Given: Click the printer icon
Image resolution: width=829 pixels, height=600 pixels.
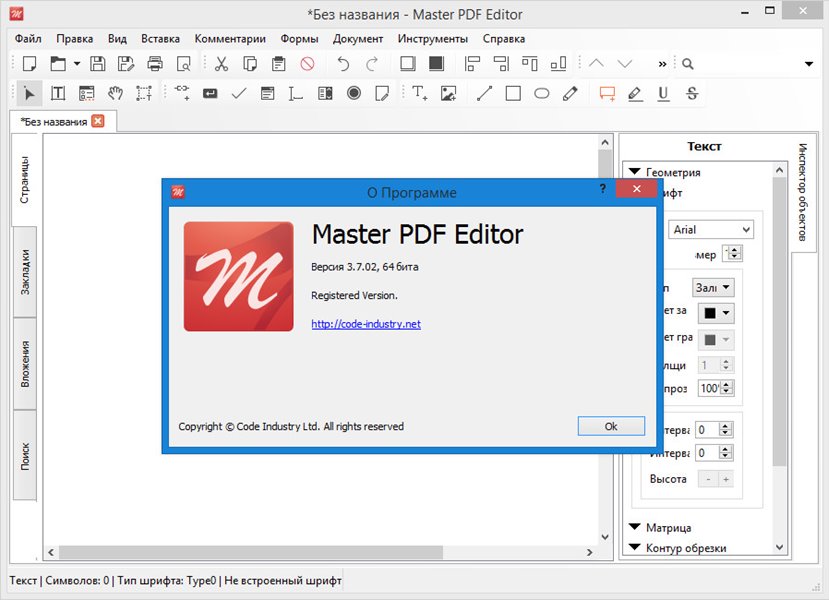Looking at the screenshot, I should [155, 64].
